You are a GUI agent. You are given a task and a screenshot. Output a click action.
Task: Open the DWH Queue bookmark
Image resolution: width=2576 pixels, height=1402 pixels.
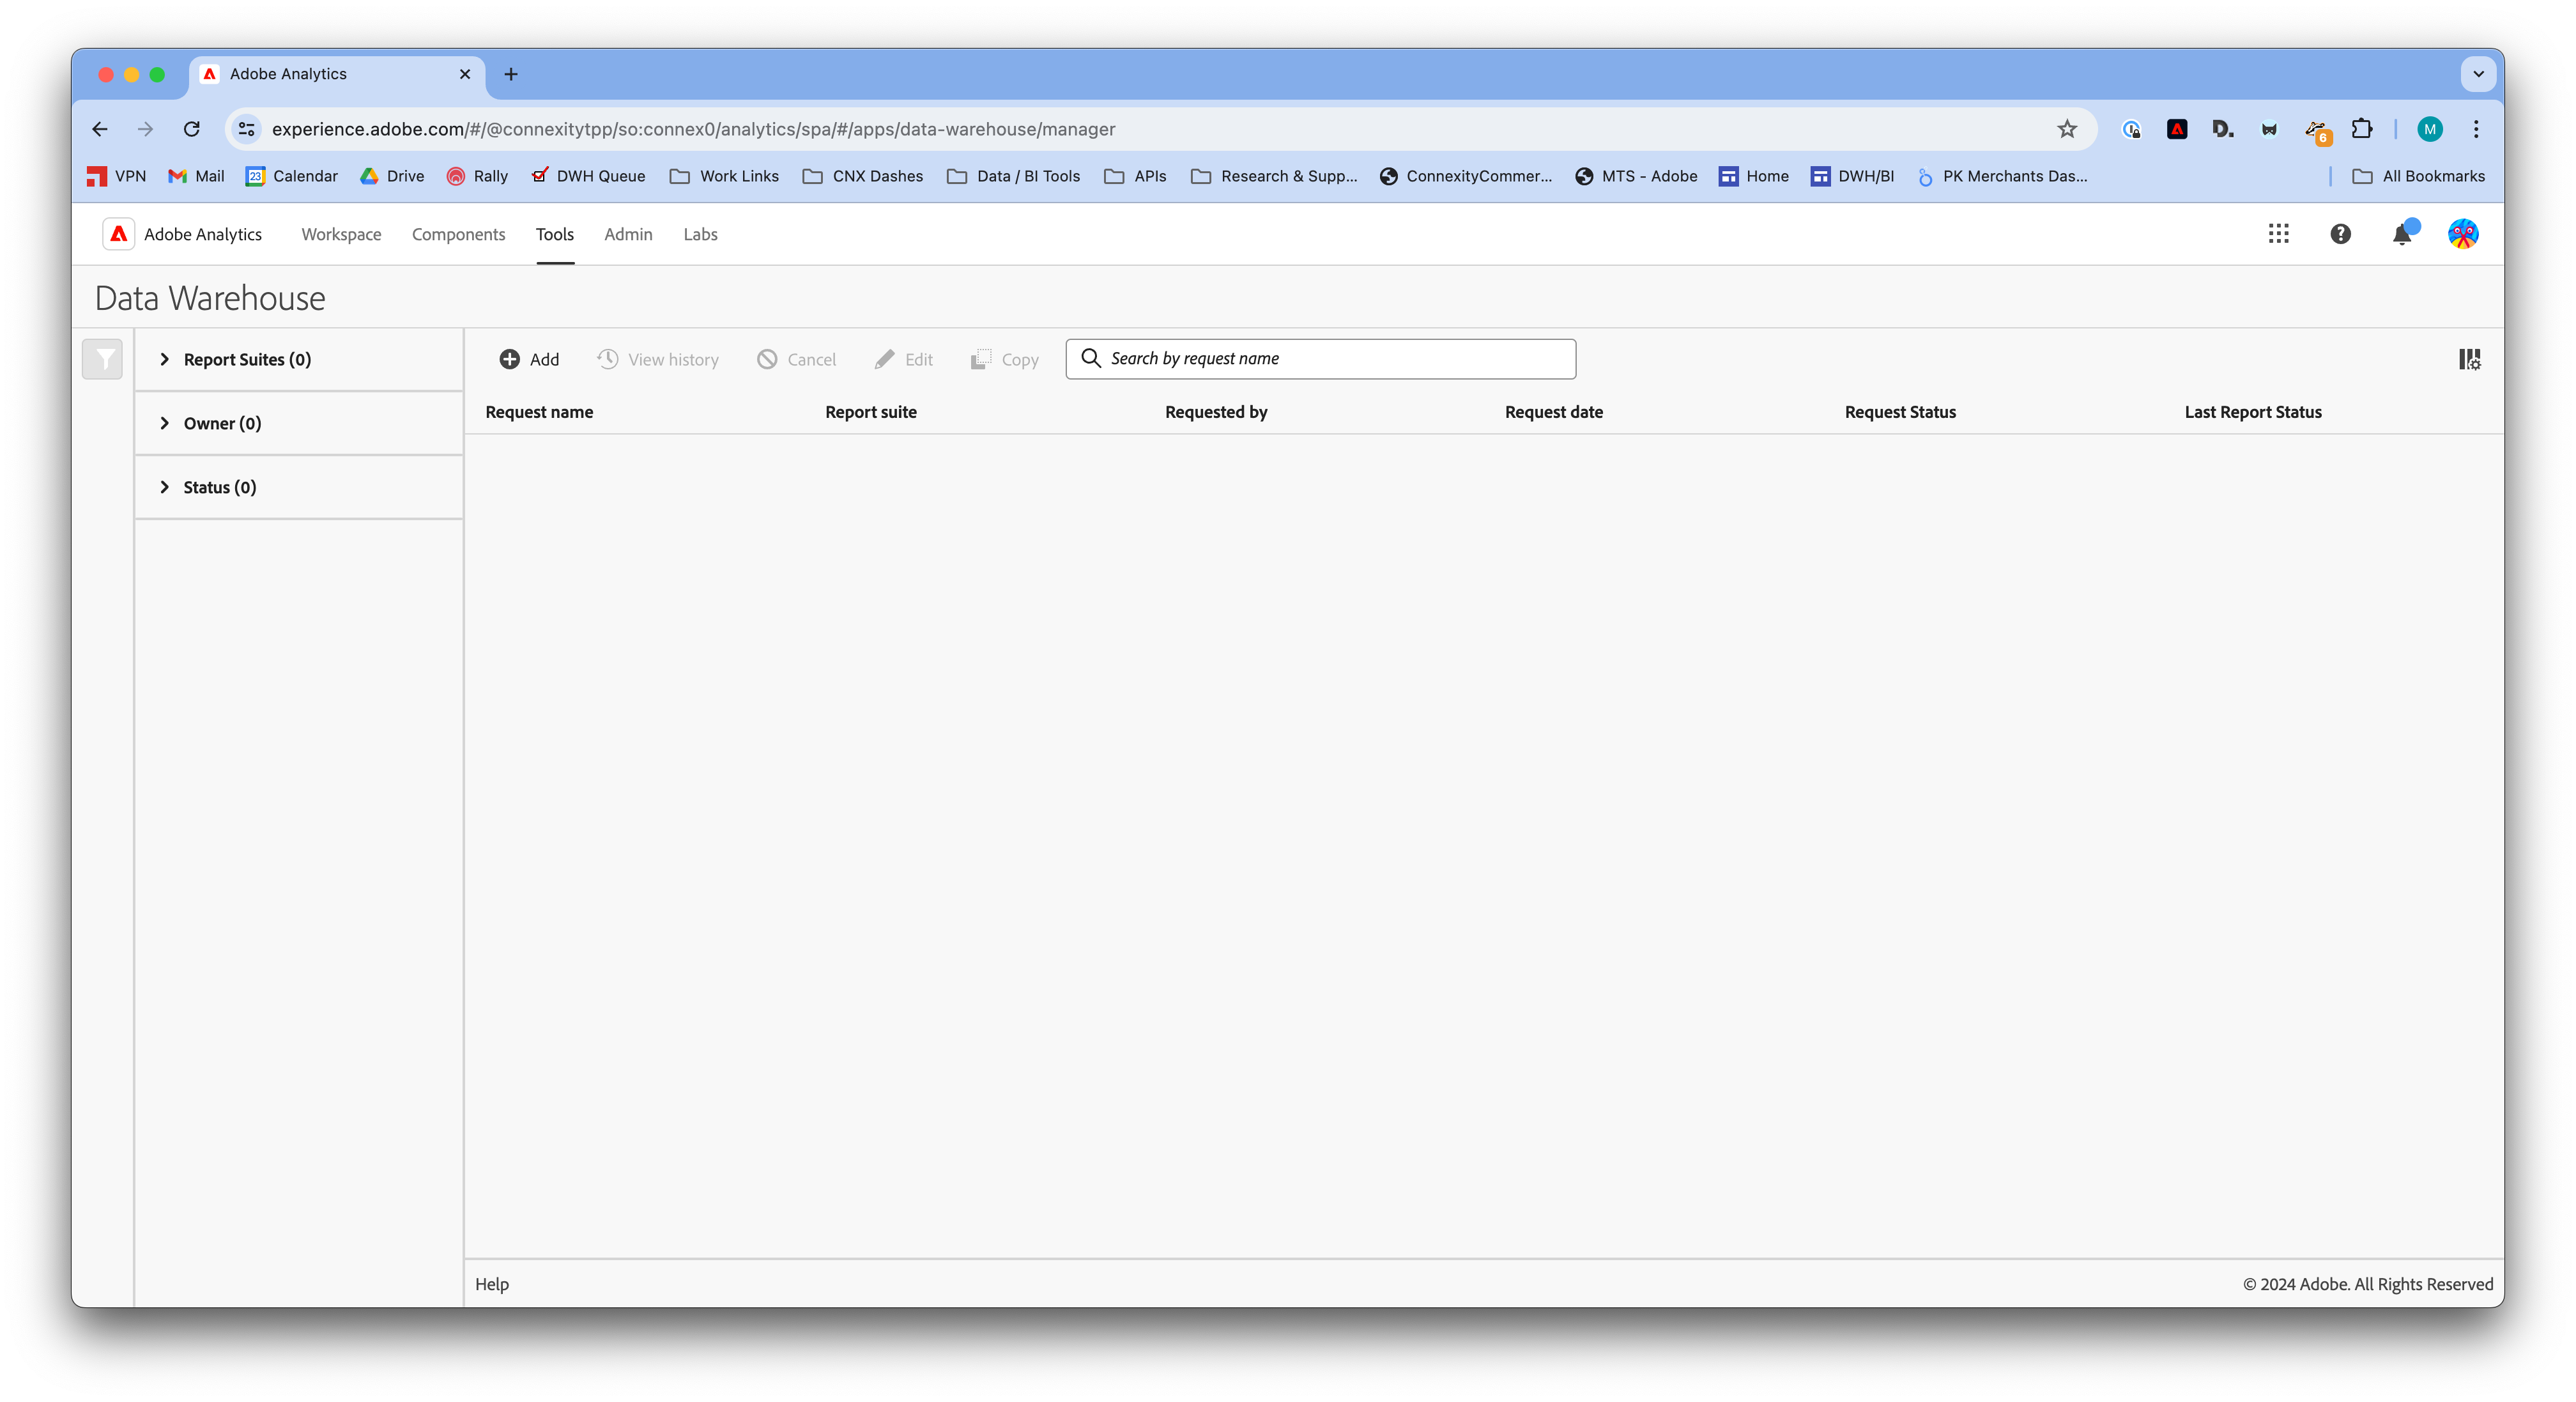tap(588, 176)
